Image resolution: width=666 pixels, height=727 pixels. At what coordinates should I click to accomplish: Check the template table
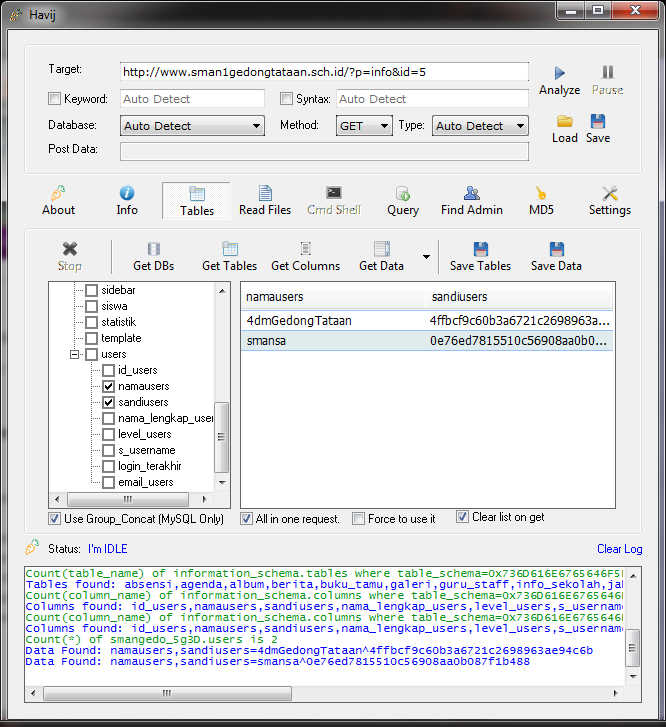click(92, 338)
